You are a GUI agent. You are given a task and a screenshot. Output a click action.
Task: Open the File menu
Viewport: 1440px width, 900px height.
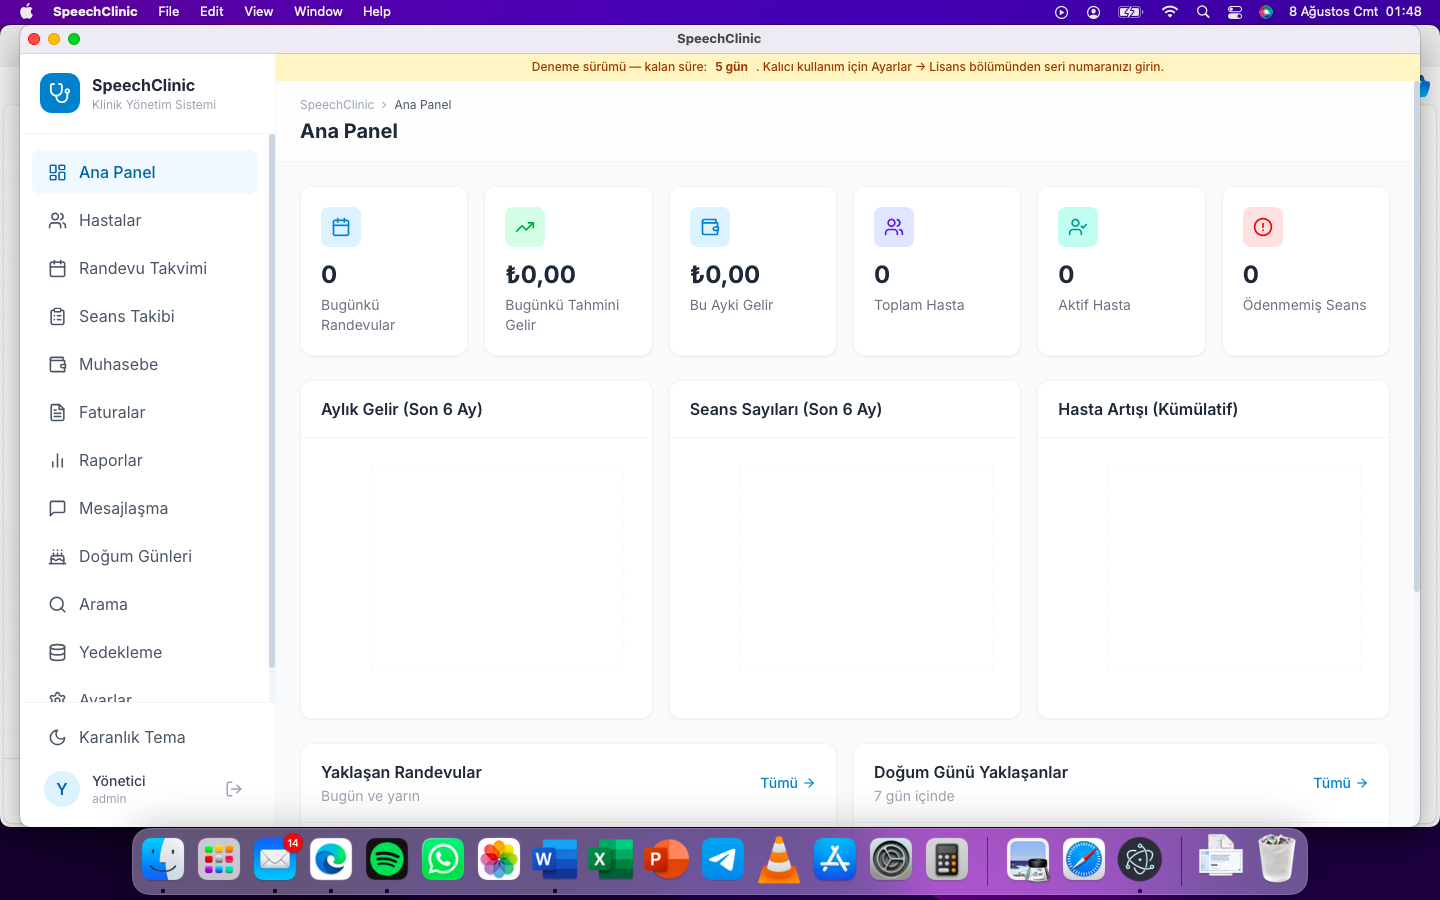(169, 12)
